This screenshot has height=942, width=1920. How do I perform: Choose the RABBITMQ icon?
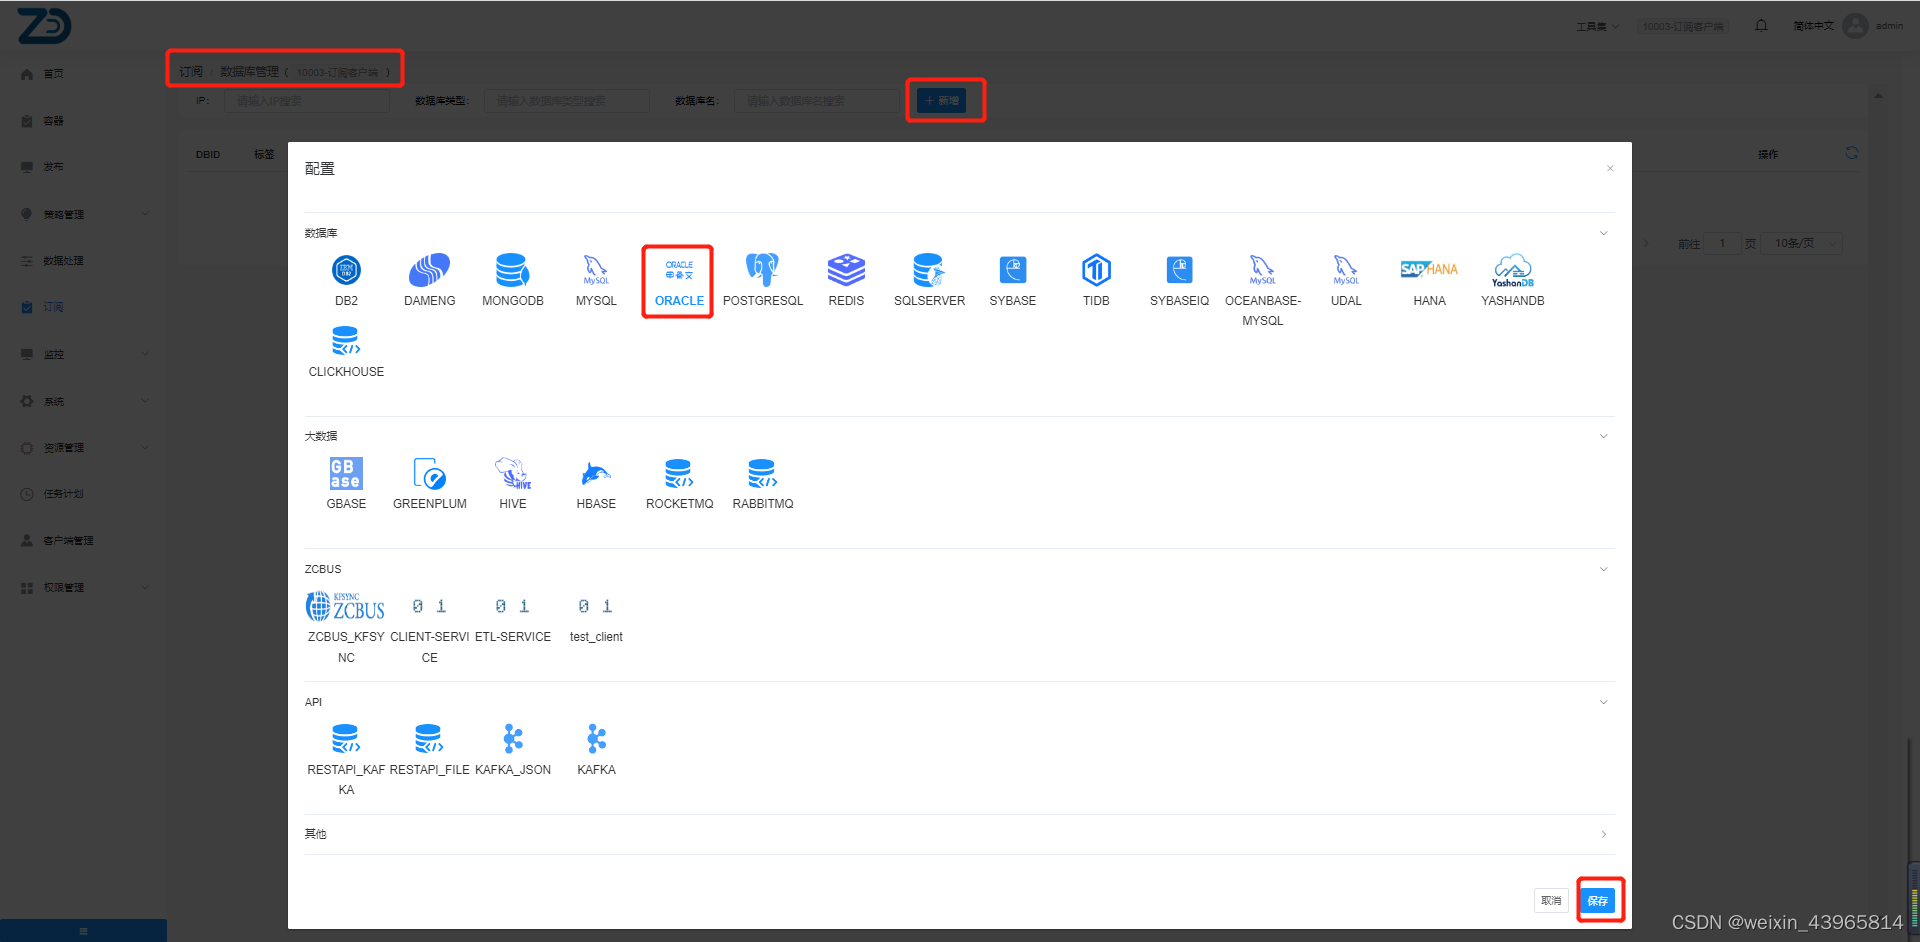(762, 473)
